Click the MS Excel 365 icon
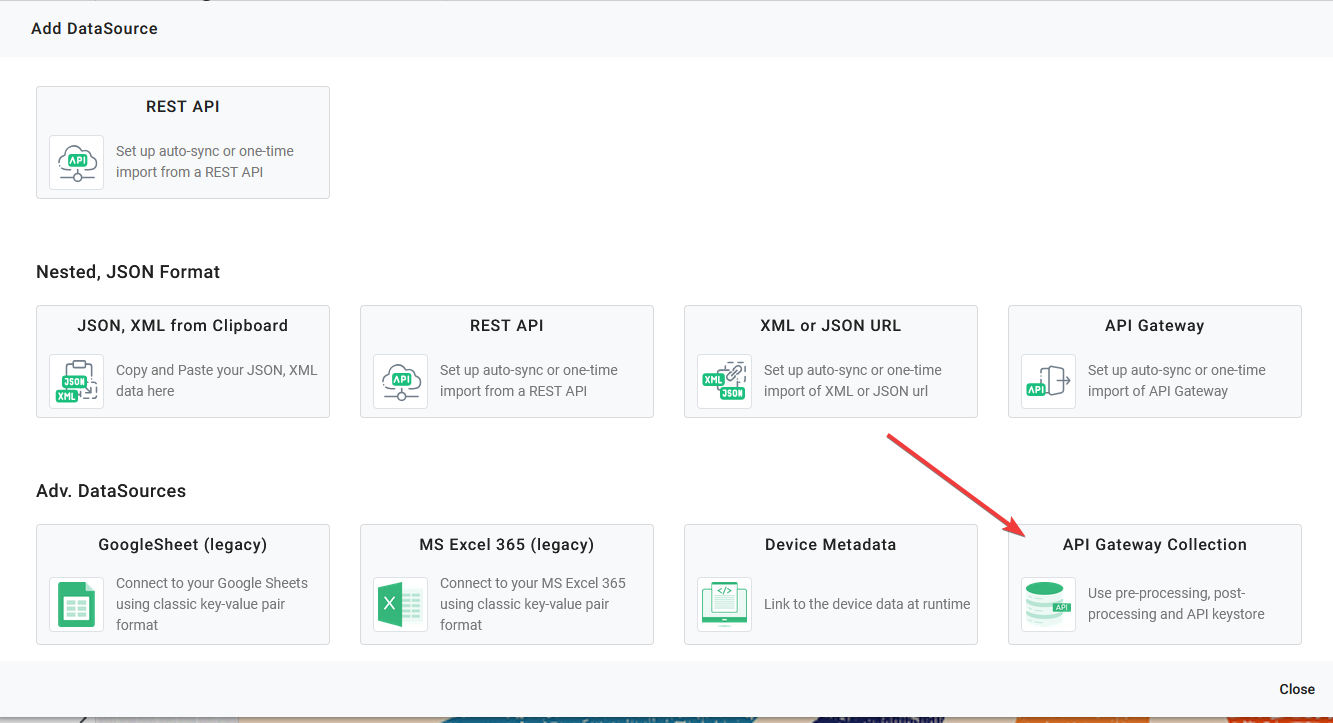The height and width of the screenshot is (723, 1333). 401,604
